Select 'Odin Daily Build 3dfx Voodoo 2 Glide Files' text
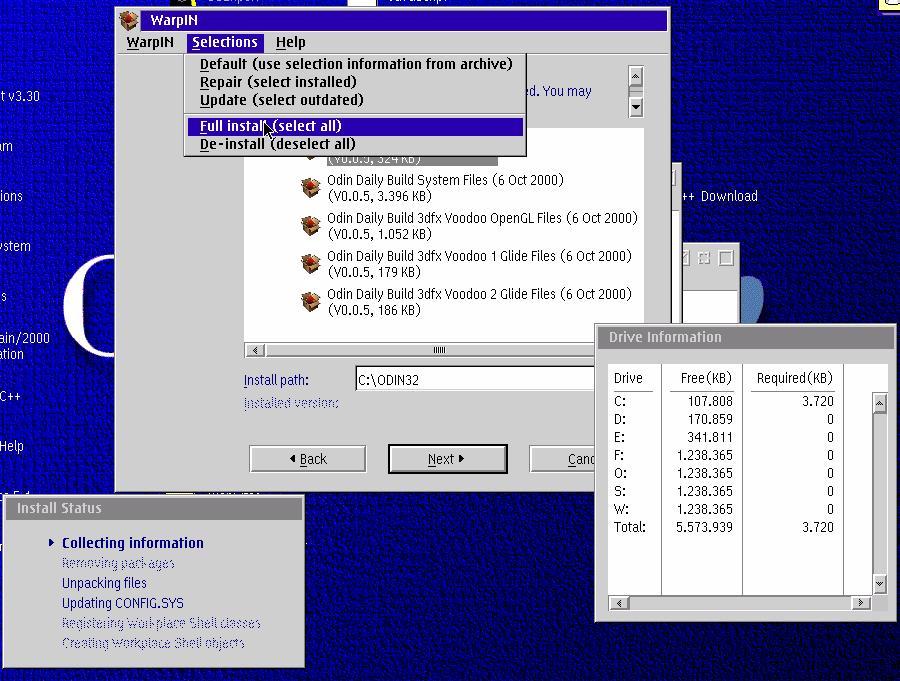This screenshot has width=900, height=681. pyautogui.click(x=480, y=301)
